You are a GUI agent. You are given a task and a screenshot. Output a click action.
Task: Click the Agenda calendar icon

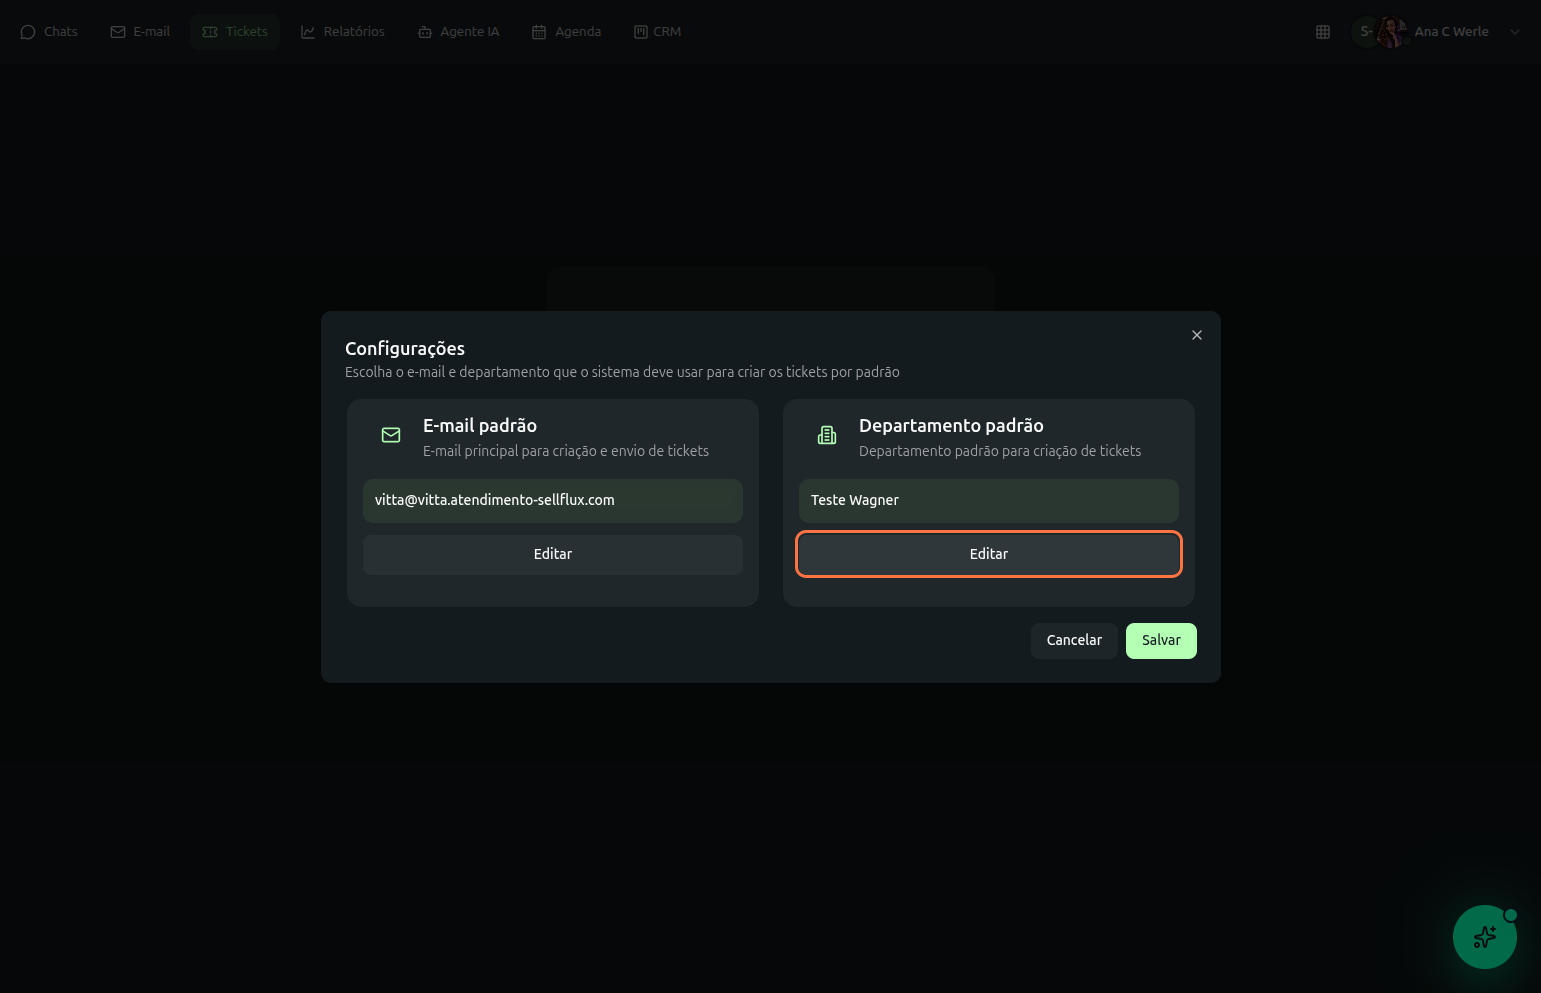point(539,32)
